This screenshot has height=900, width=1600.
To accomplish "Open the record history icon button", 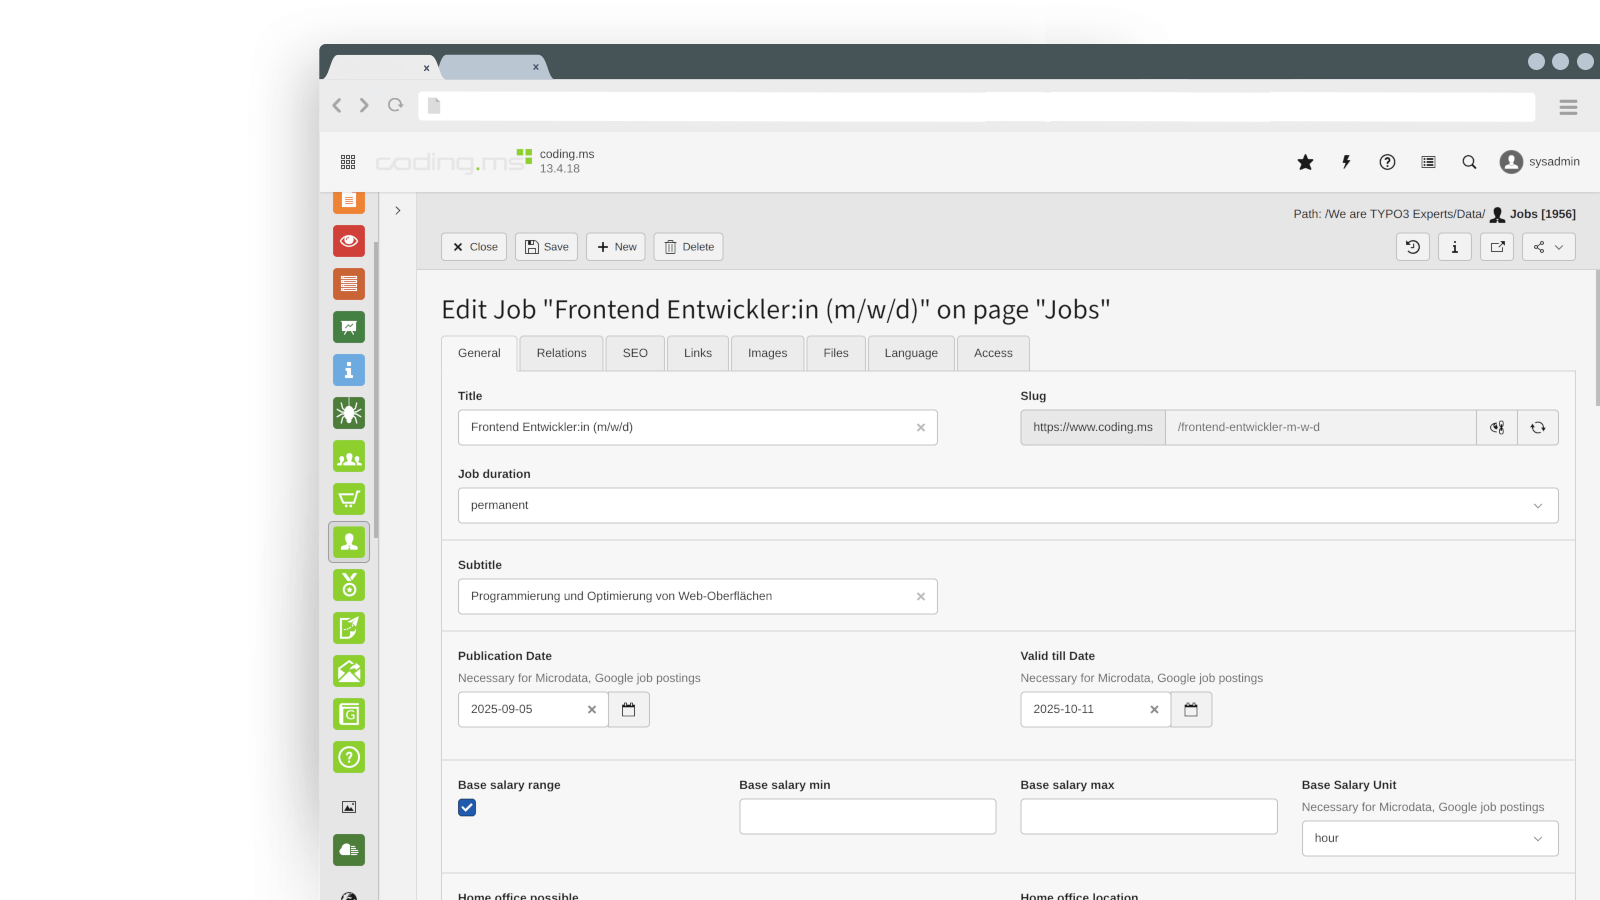I will tap(1413, 247).
